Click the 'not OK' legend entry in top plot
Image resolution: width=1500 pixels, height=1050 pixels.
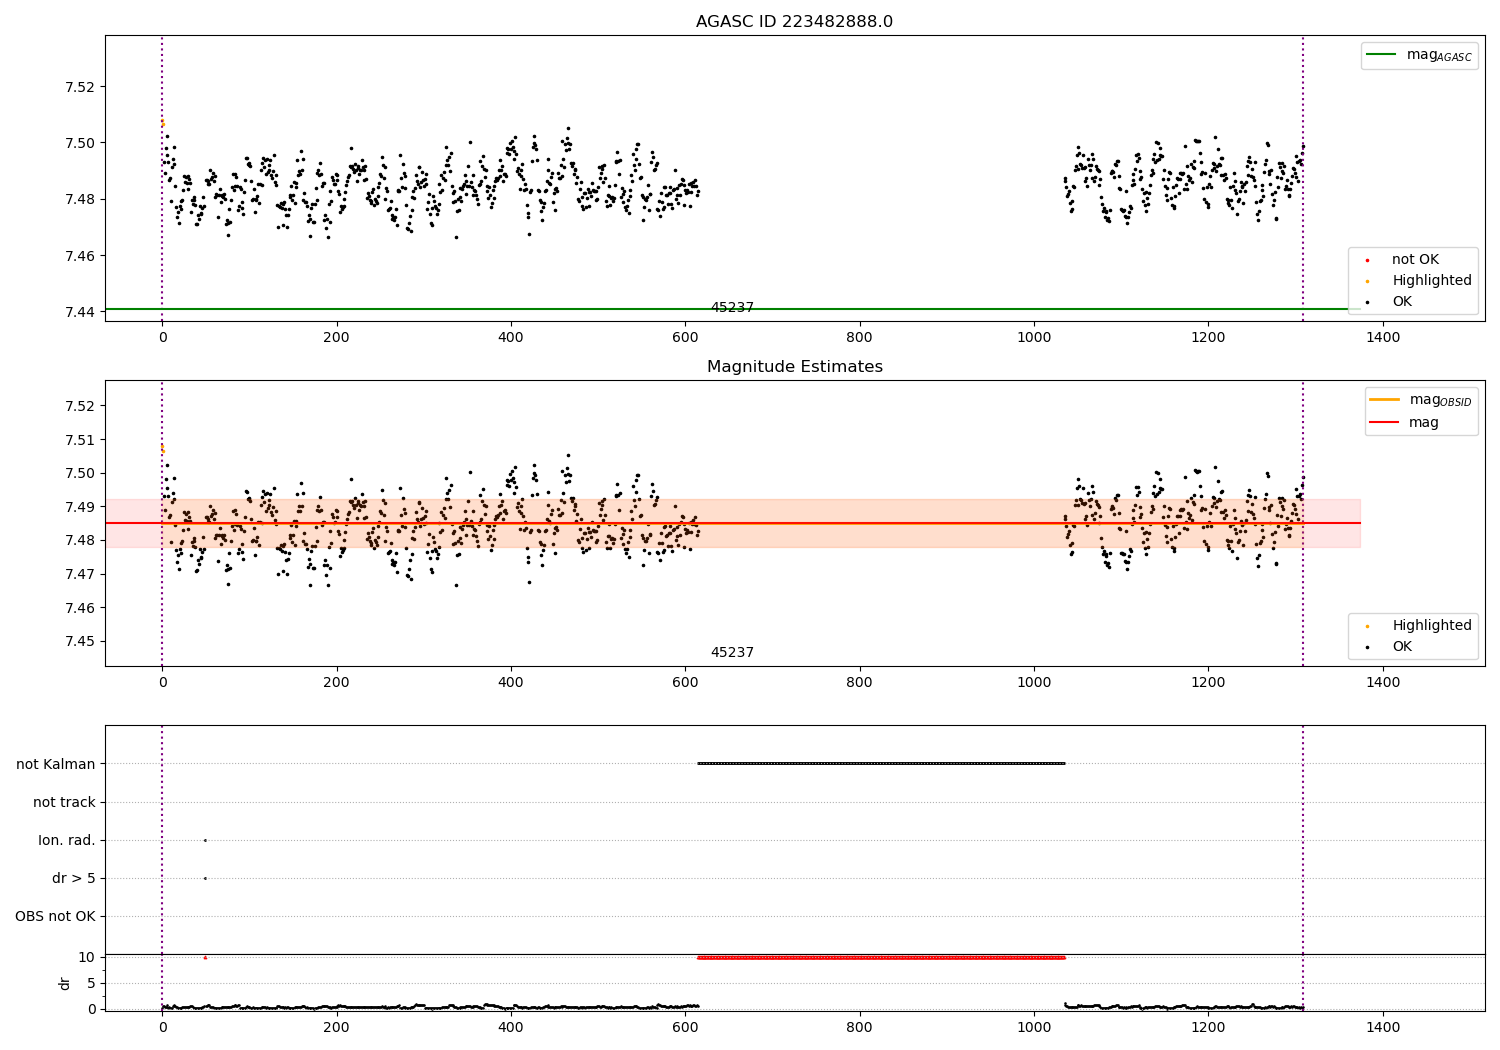(x=1415, y=260)
